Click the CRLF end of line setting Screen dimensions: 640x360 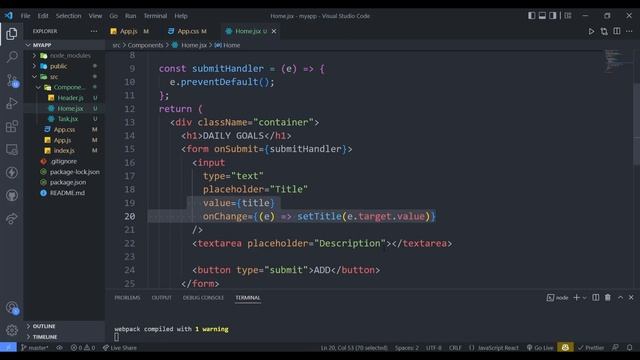(x=455, y=348)
